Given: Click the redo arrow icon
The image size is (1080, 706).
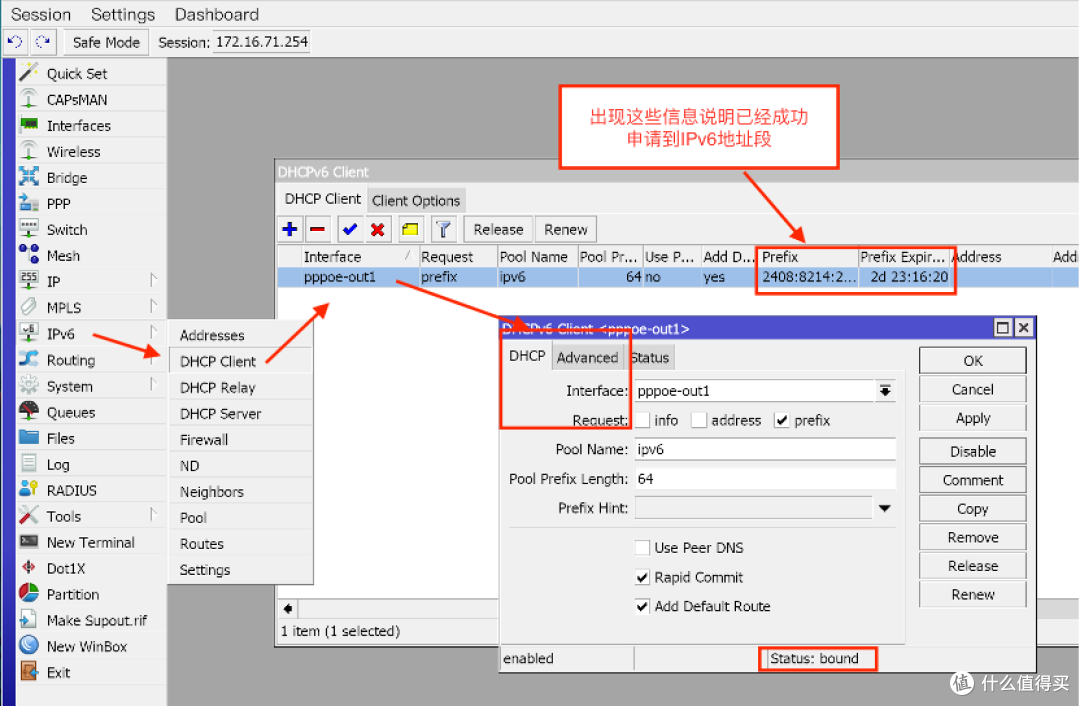Looking at the screenshot, I should click(43, 42).
